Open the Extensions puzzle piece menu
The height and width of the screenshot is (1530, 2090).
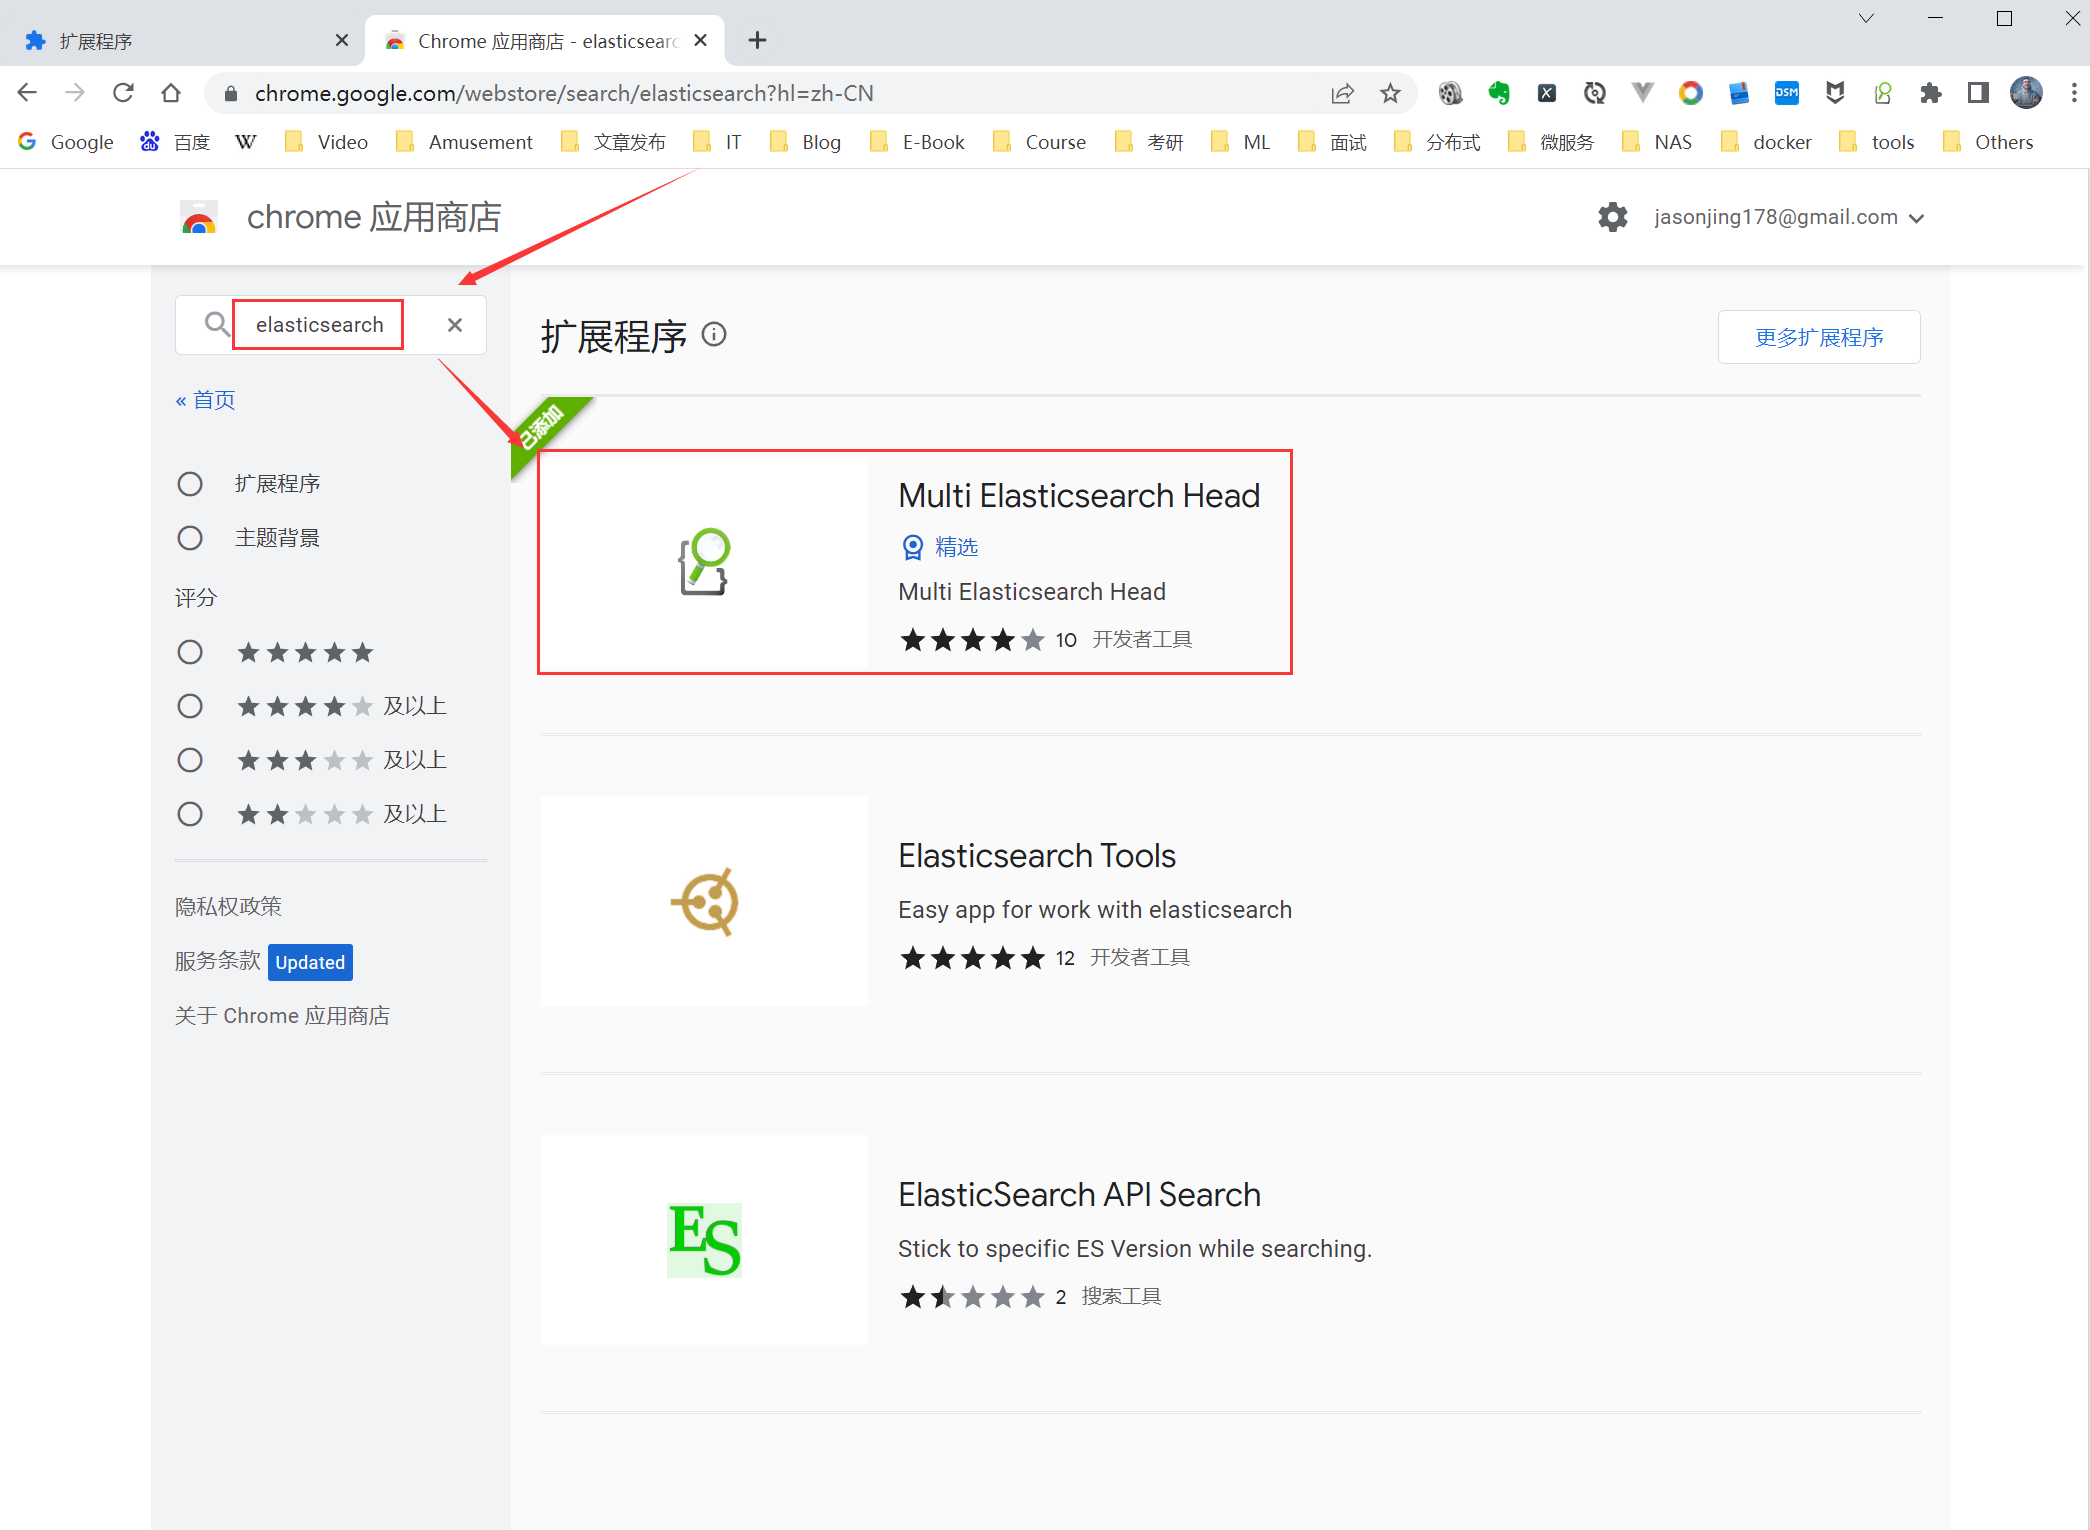1930,93
